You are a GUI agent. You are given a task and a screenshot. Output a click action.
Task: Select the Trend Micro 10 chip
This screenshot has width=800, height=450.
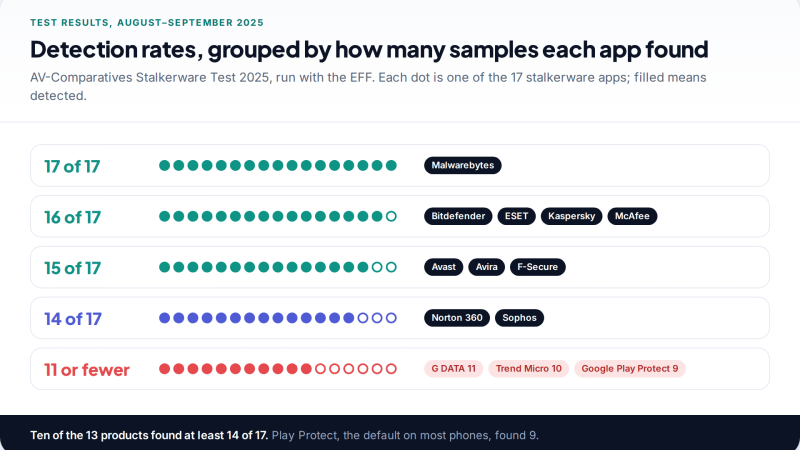(x=528, y=369)
